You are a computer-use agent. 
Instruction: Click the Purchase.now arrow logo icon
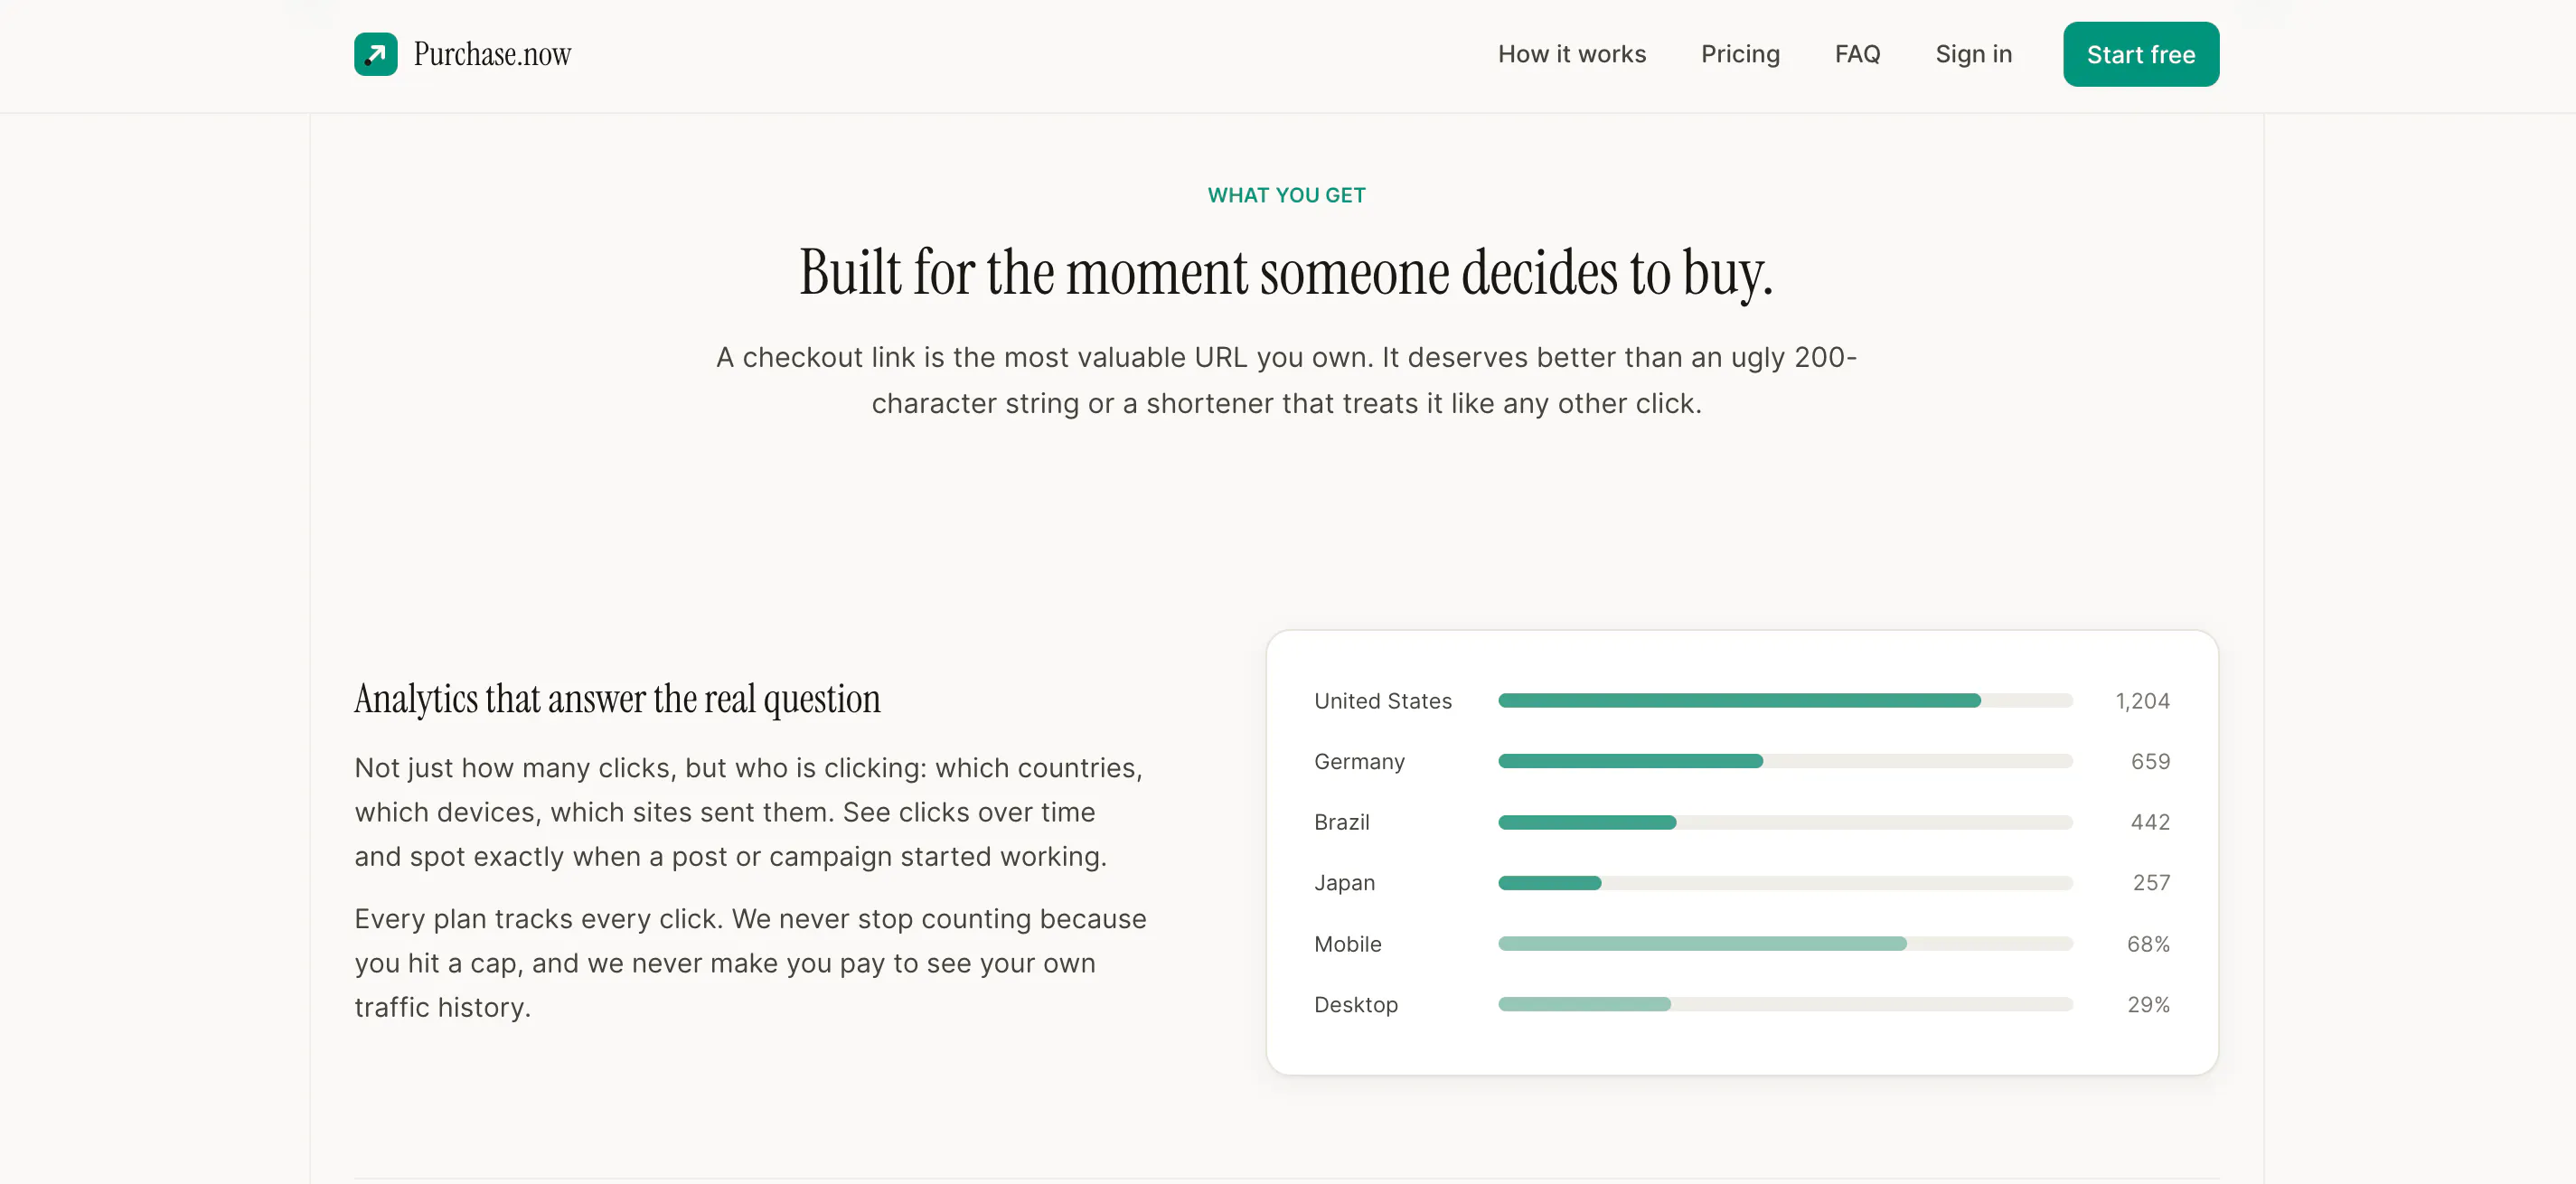point(376,54)
